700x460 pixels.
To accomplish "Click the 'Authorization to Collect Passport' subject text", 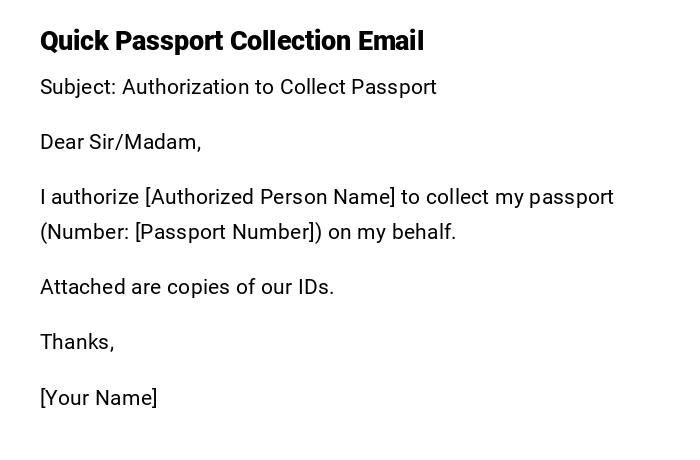I will [x=279, y=87].
